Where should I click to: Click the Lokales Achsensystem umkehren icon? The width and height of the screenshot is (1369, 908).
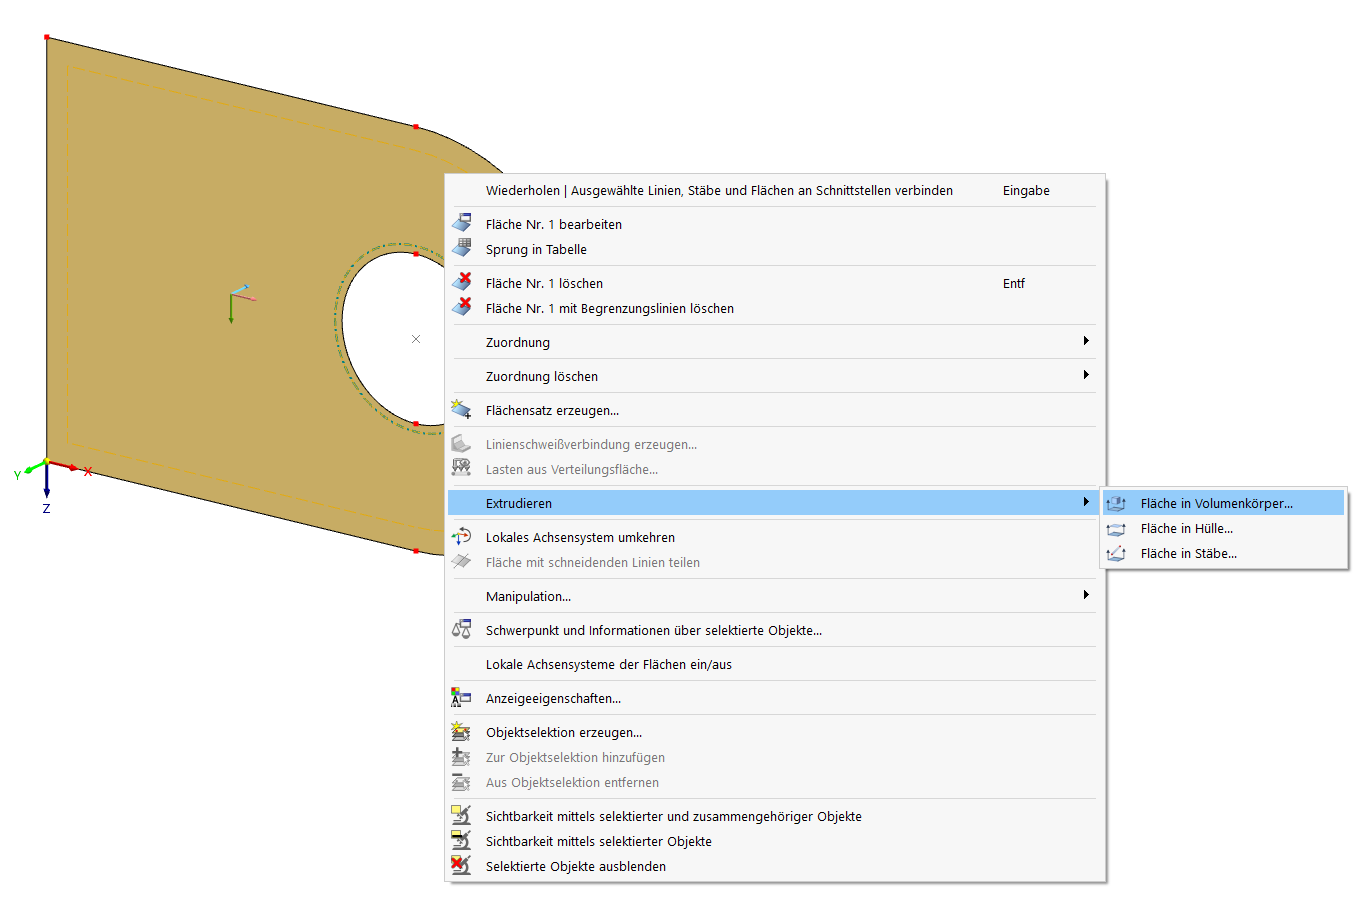click(462, 536)
